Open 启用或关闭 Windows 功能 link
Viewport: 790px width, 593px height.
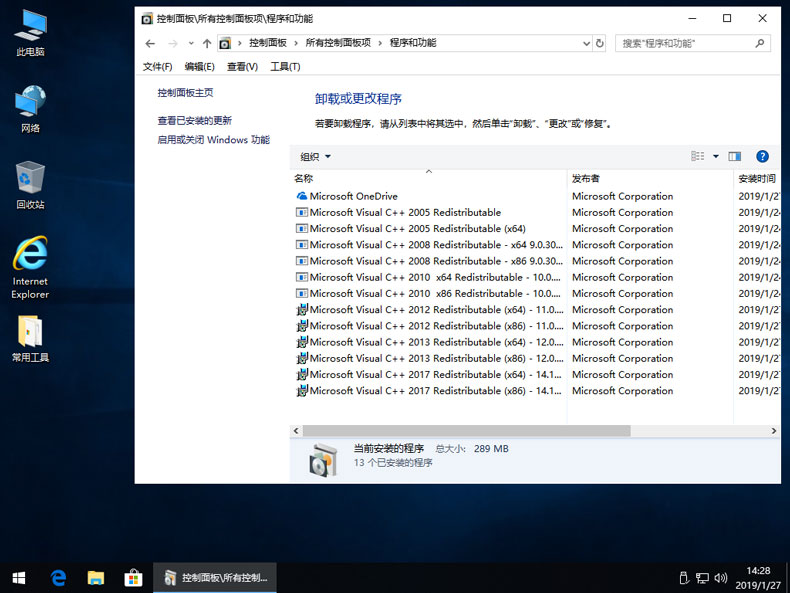214,140
